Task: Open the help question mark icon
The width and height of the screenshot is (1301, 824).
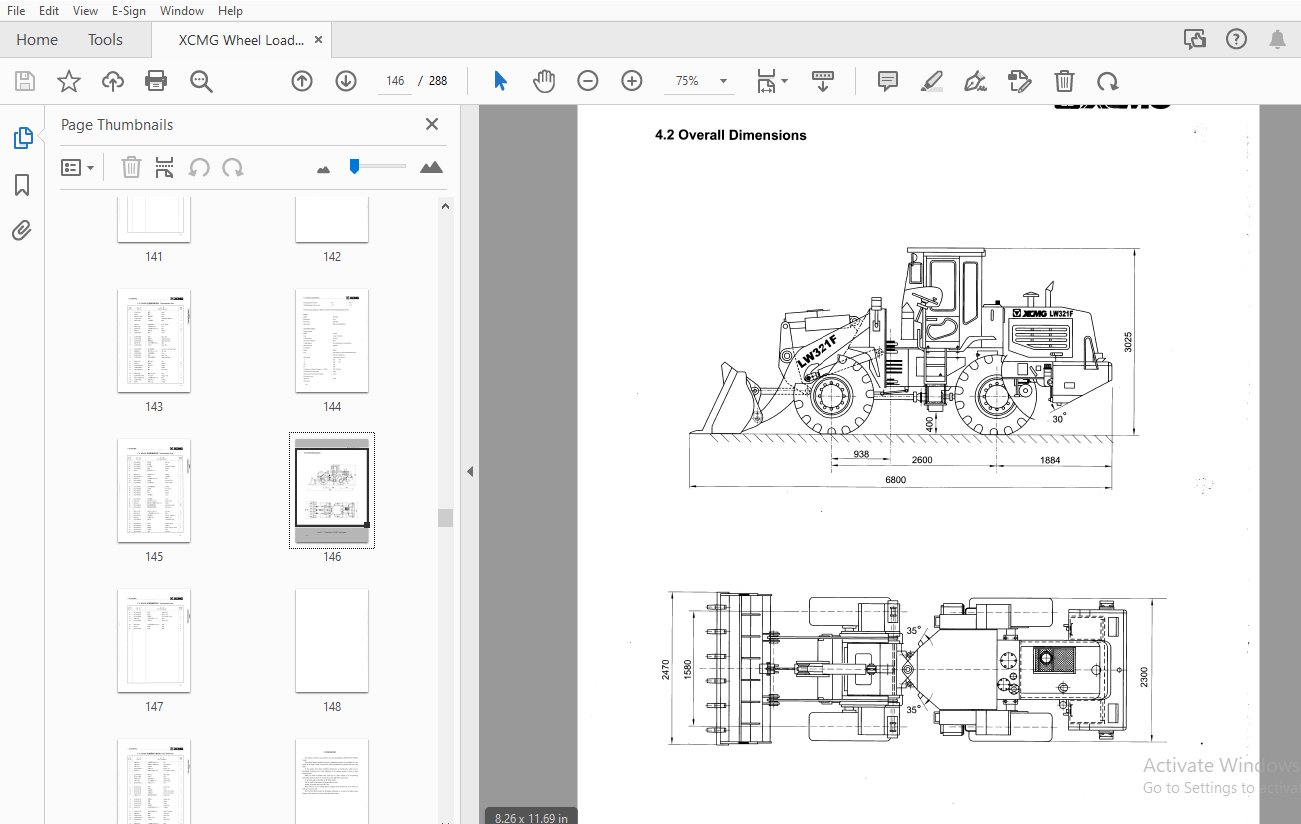Action: (x=1237, y=40)
